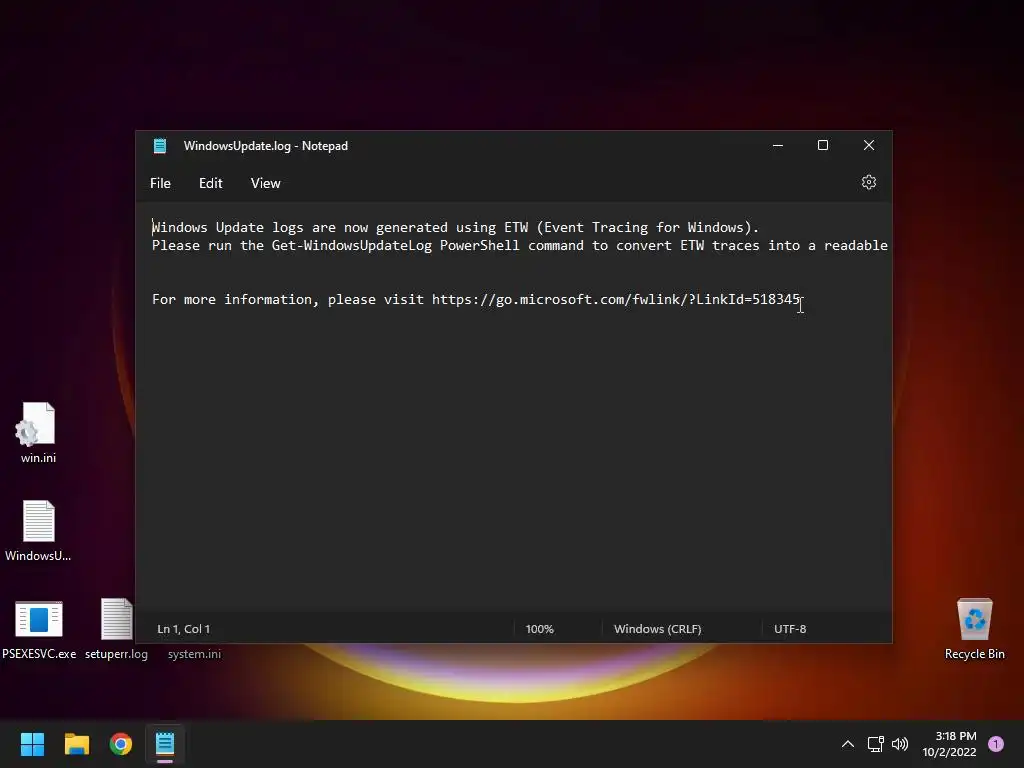Click the Notepad icon in title bar
1024x768 pixels.
pyautogui.click(x=160, y=146)
